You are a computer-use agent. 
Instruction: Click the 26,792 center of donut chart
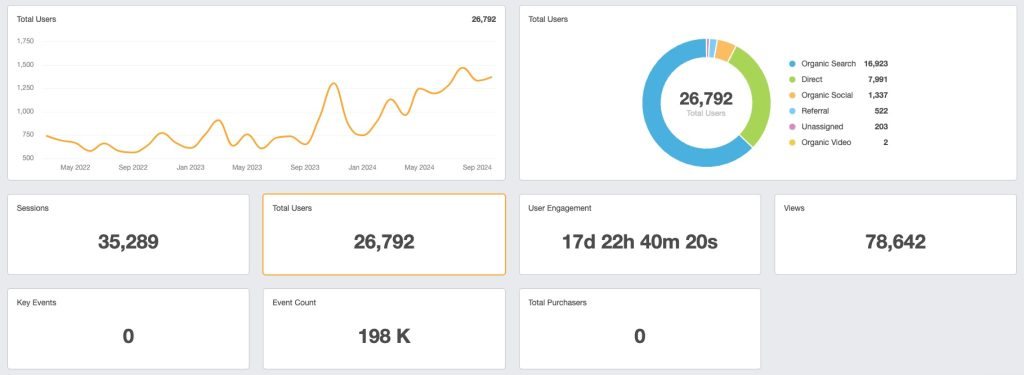tap(706, 99)
